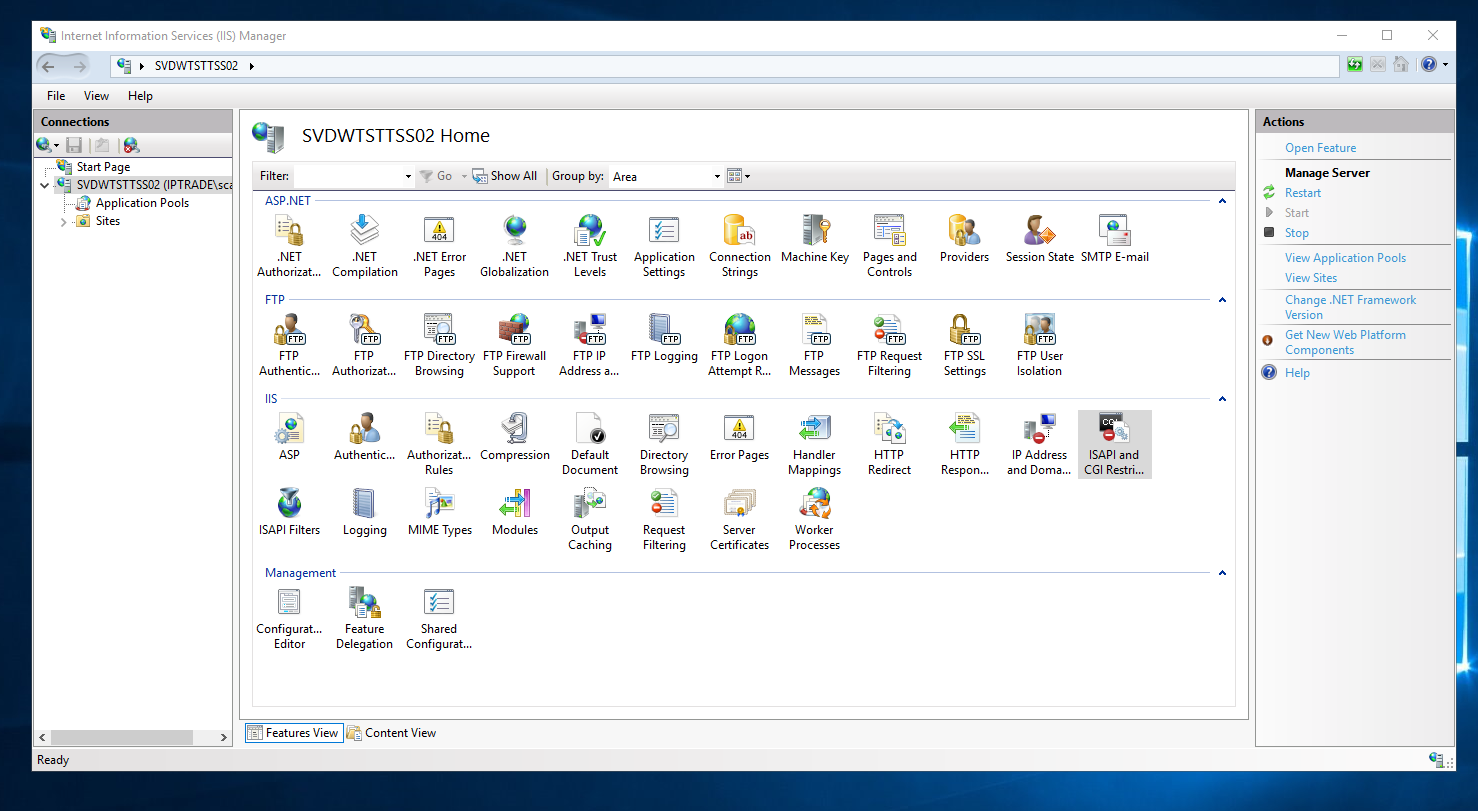Open the Filter box dropdown arrow
The image size is (1478, 811).
pyautogui.click(x=408, y=177)
